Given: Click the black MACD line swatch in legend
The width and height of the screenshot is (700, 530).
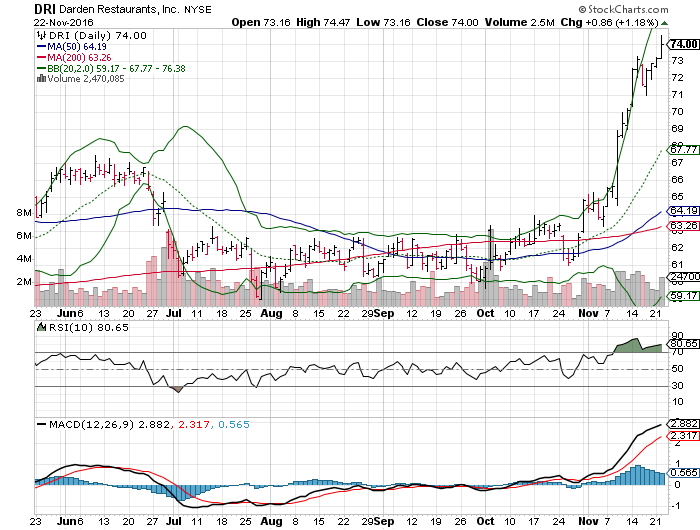Looking at the screenshot, I should pos(42,424).
